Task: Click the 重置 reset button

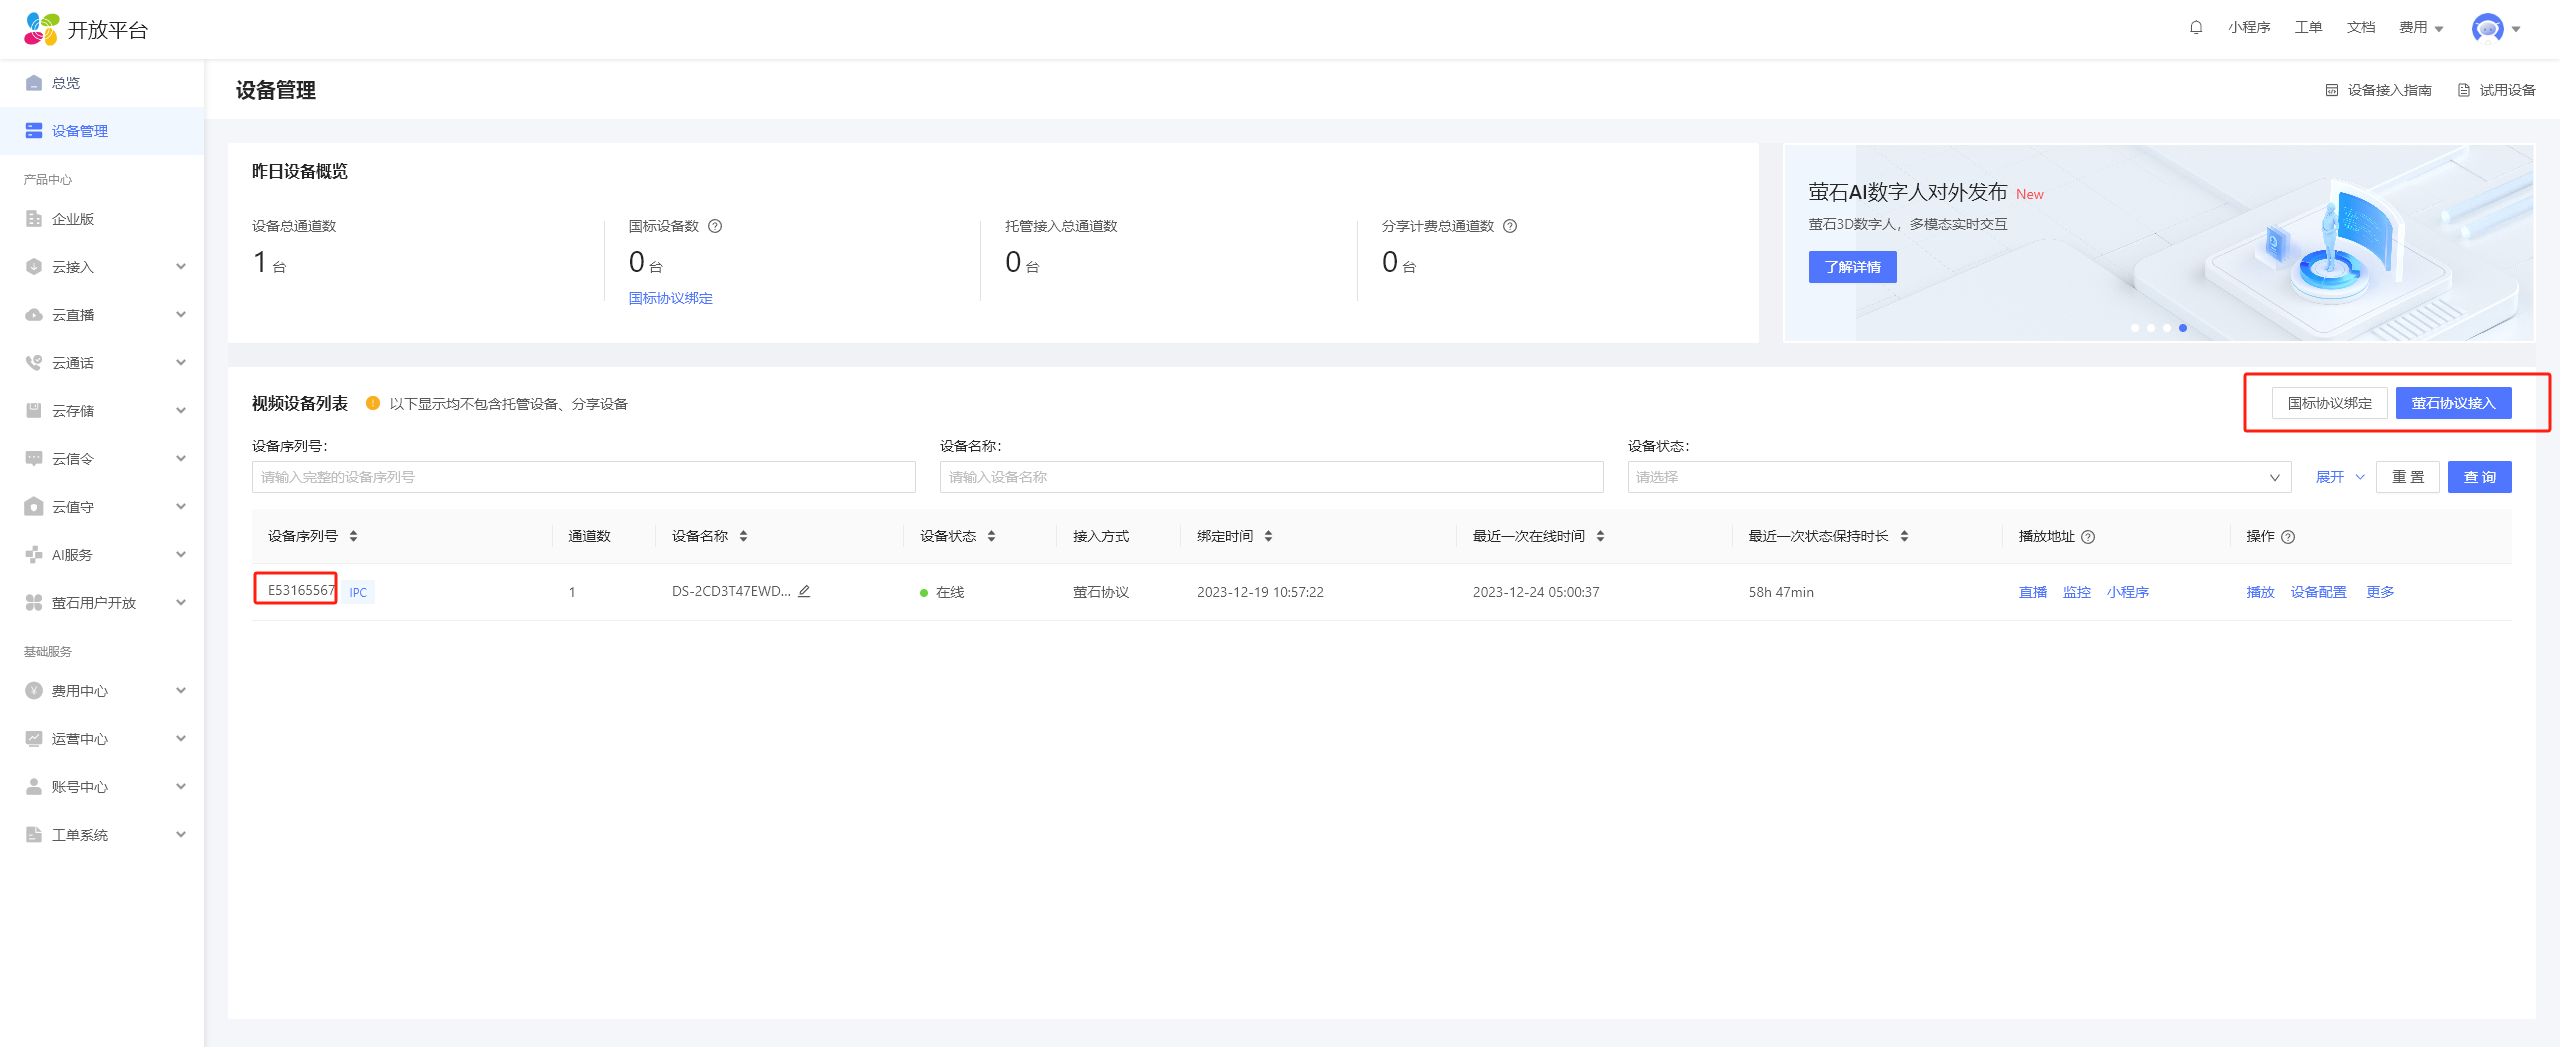Action: pyautogui.click(x=2407, y=477)
